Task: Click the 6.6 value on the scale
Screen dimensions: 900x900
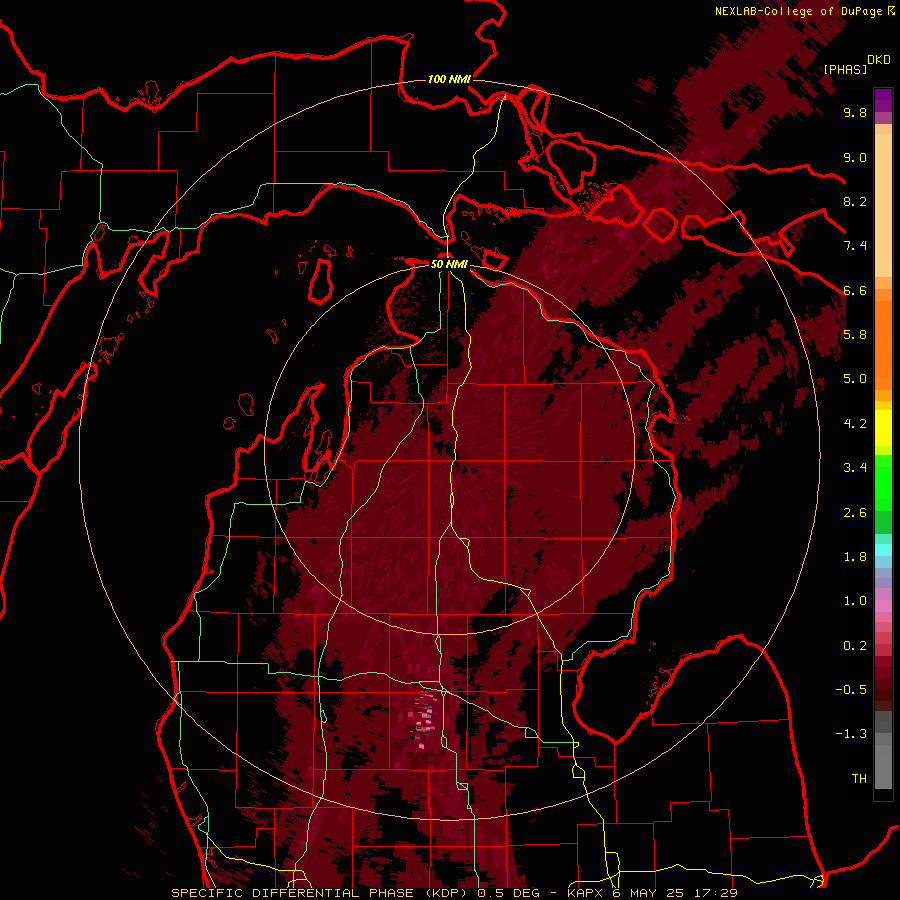Action: (855, 290)
